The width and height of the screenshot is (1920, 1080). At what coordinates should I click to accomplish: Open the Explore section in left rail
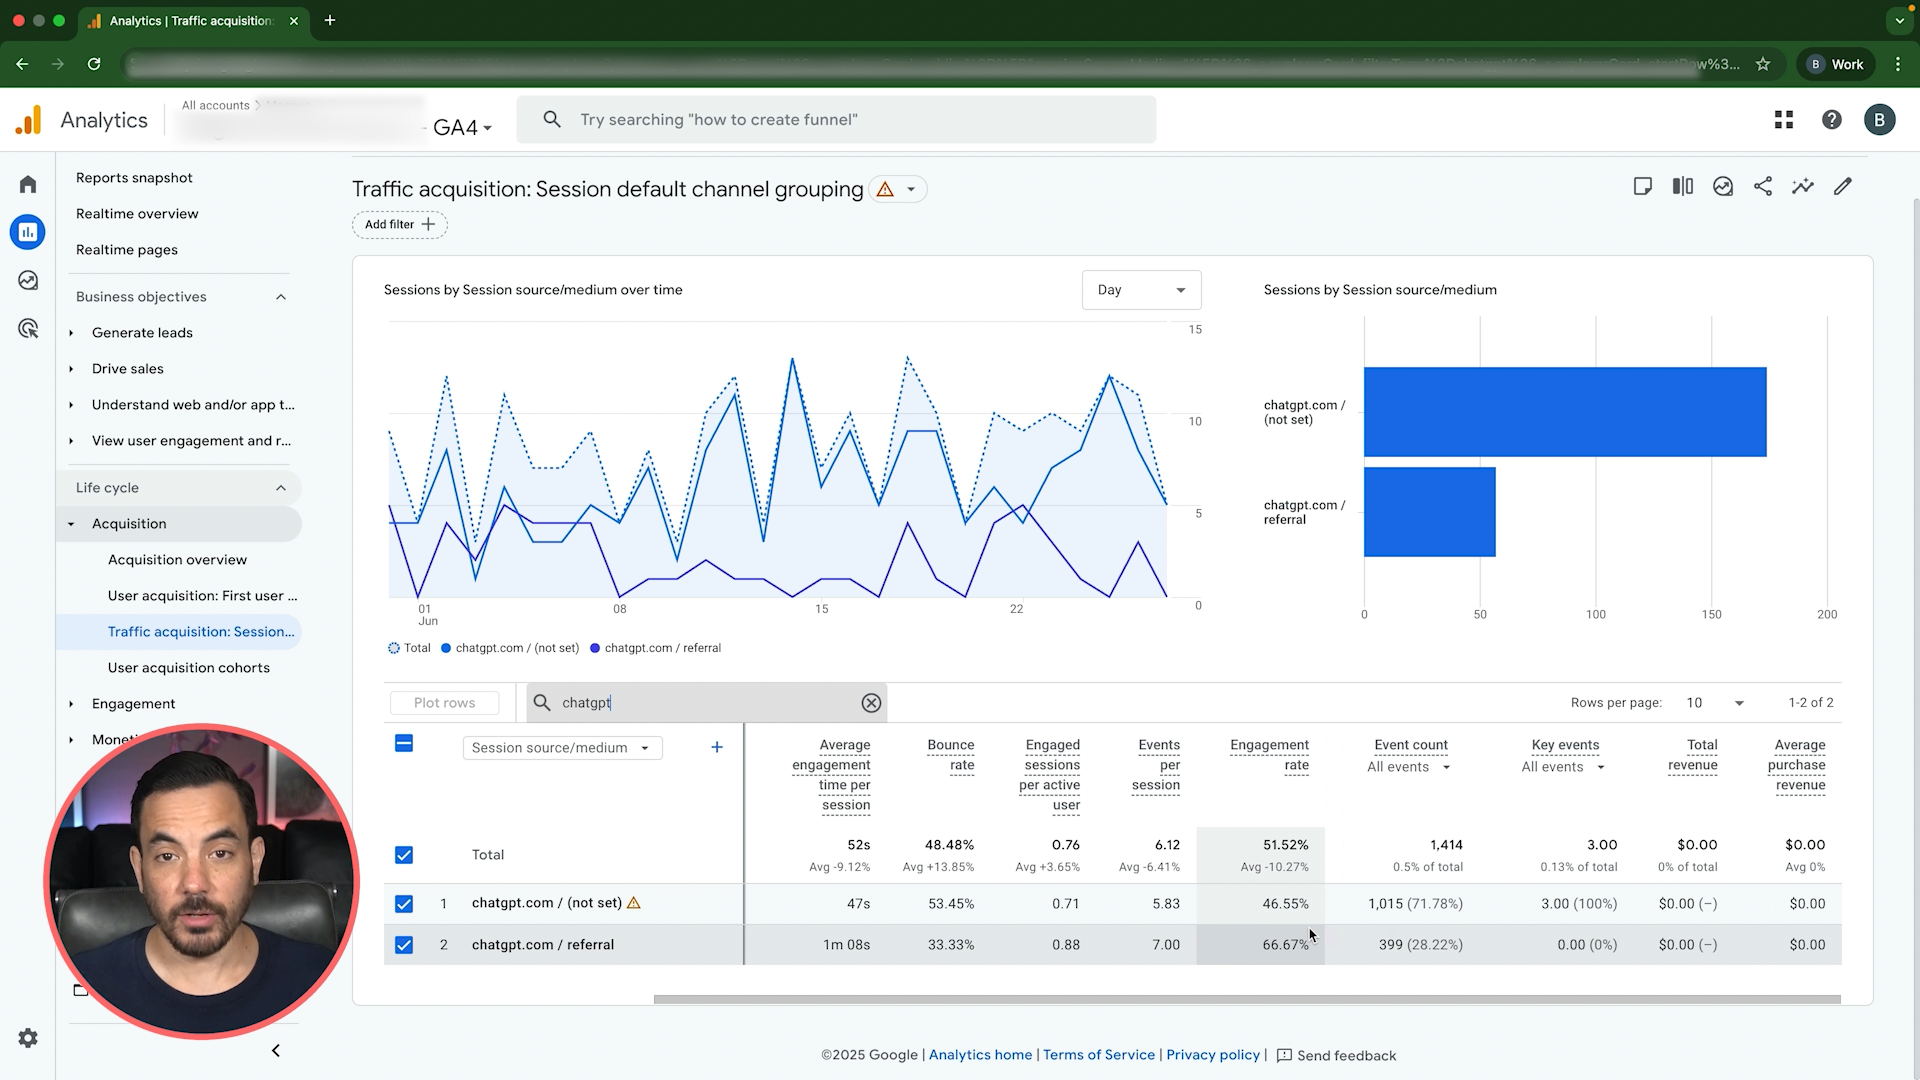point(28,281)
